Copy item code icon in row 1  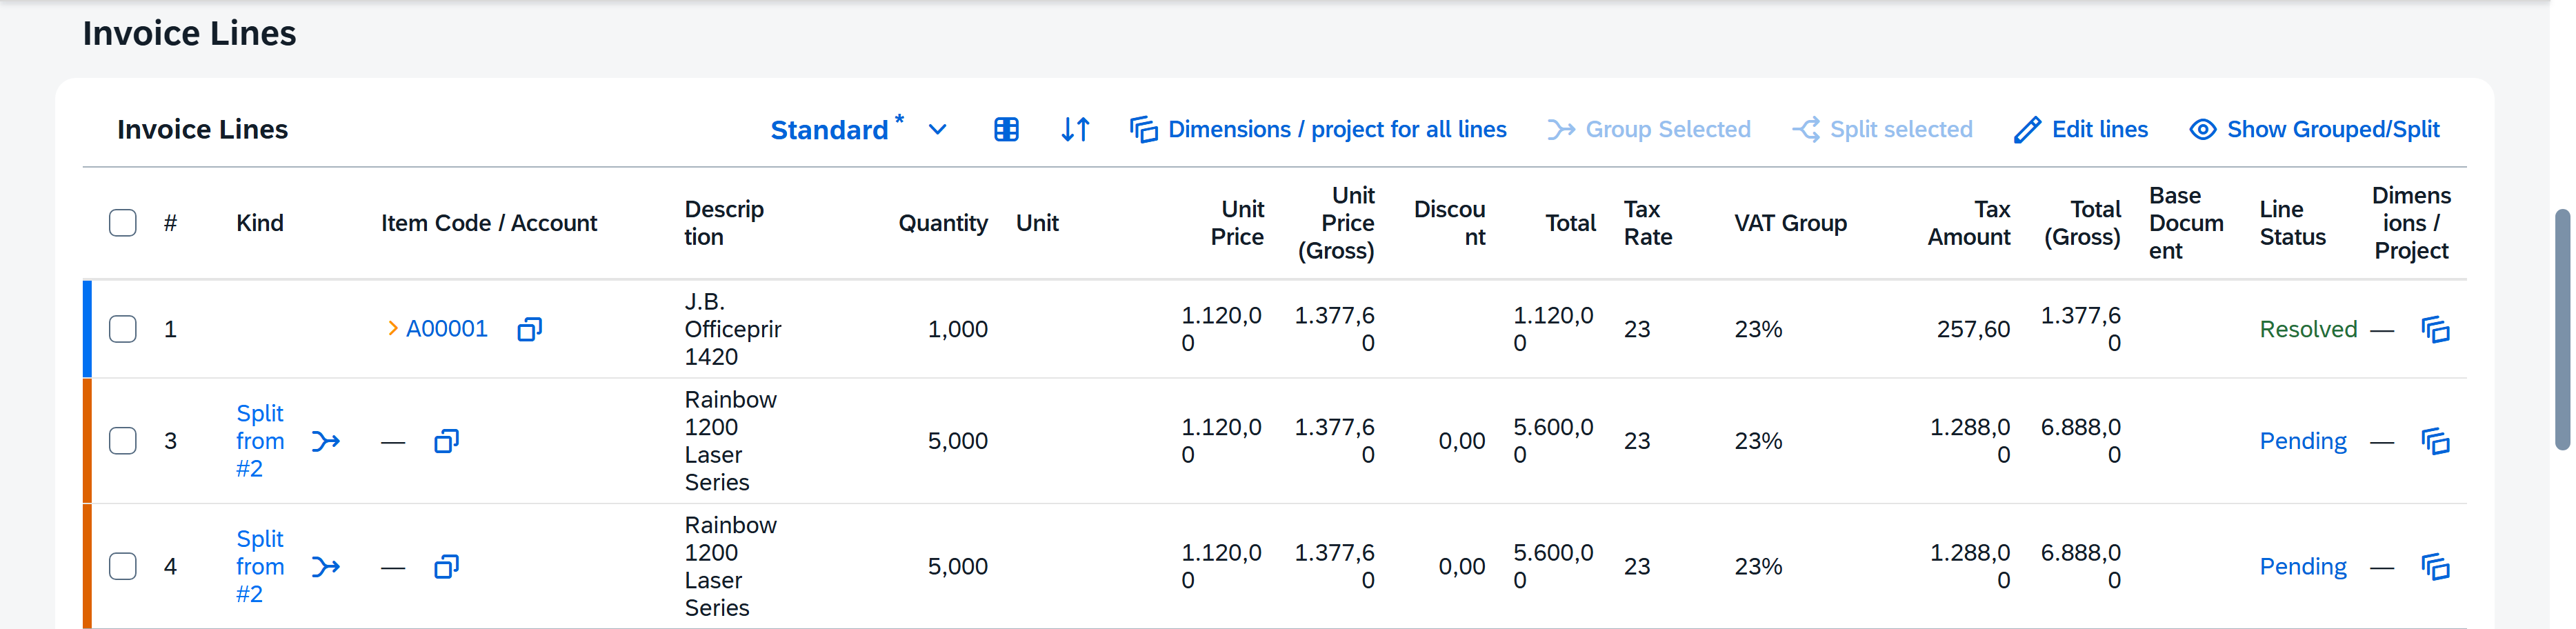click(530, 329)
